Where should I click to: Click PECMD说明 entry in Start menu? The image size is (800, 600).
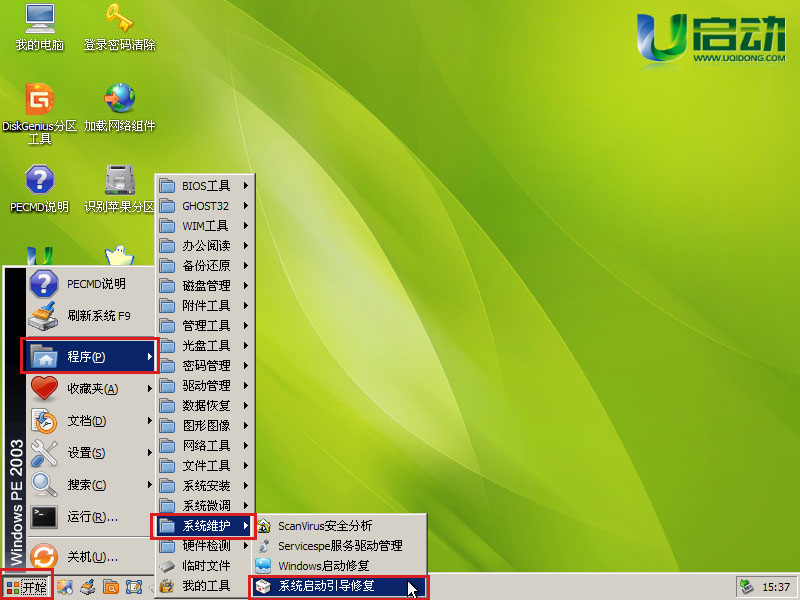pyautogui.click(x=90, y=284)
